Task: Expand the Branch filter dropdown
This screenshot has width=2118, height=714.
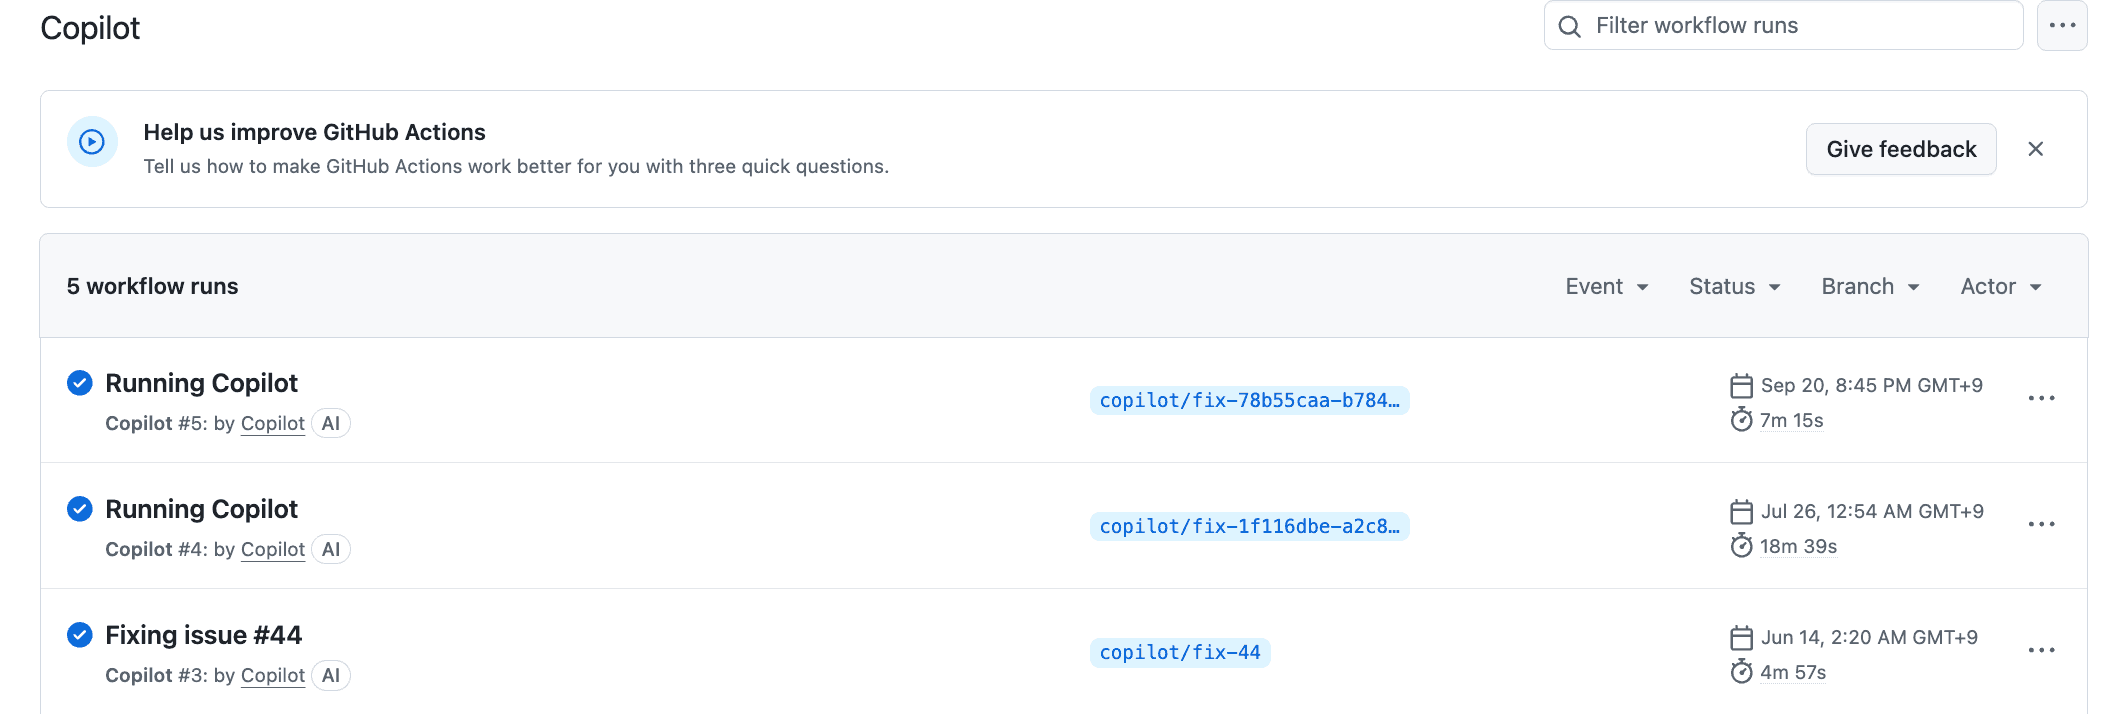Action: point(1870,286)
